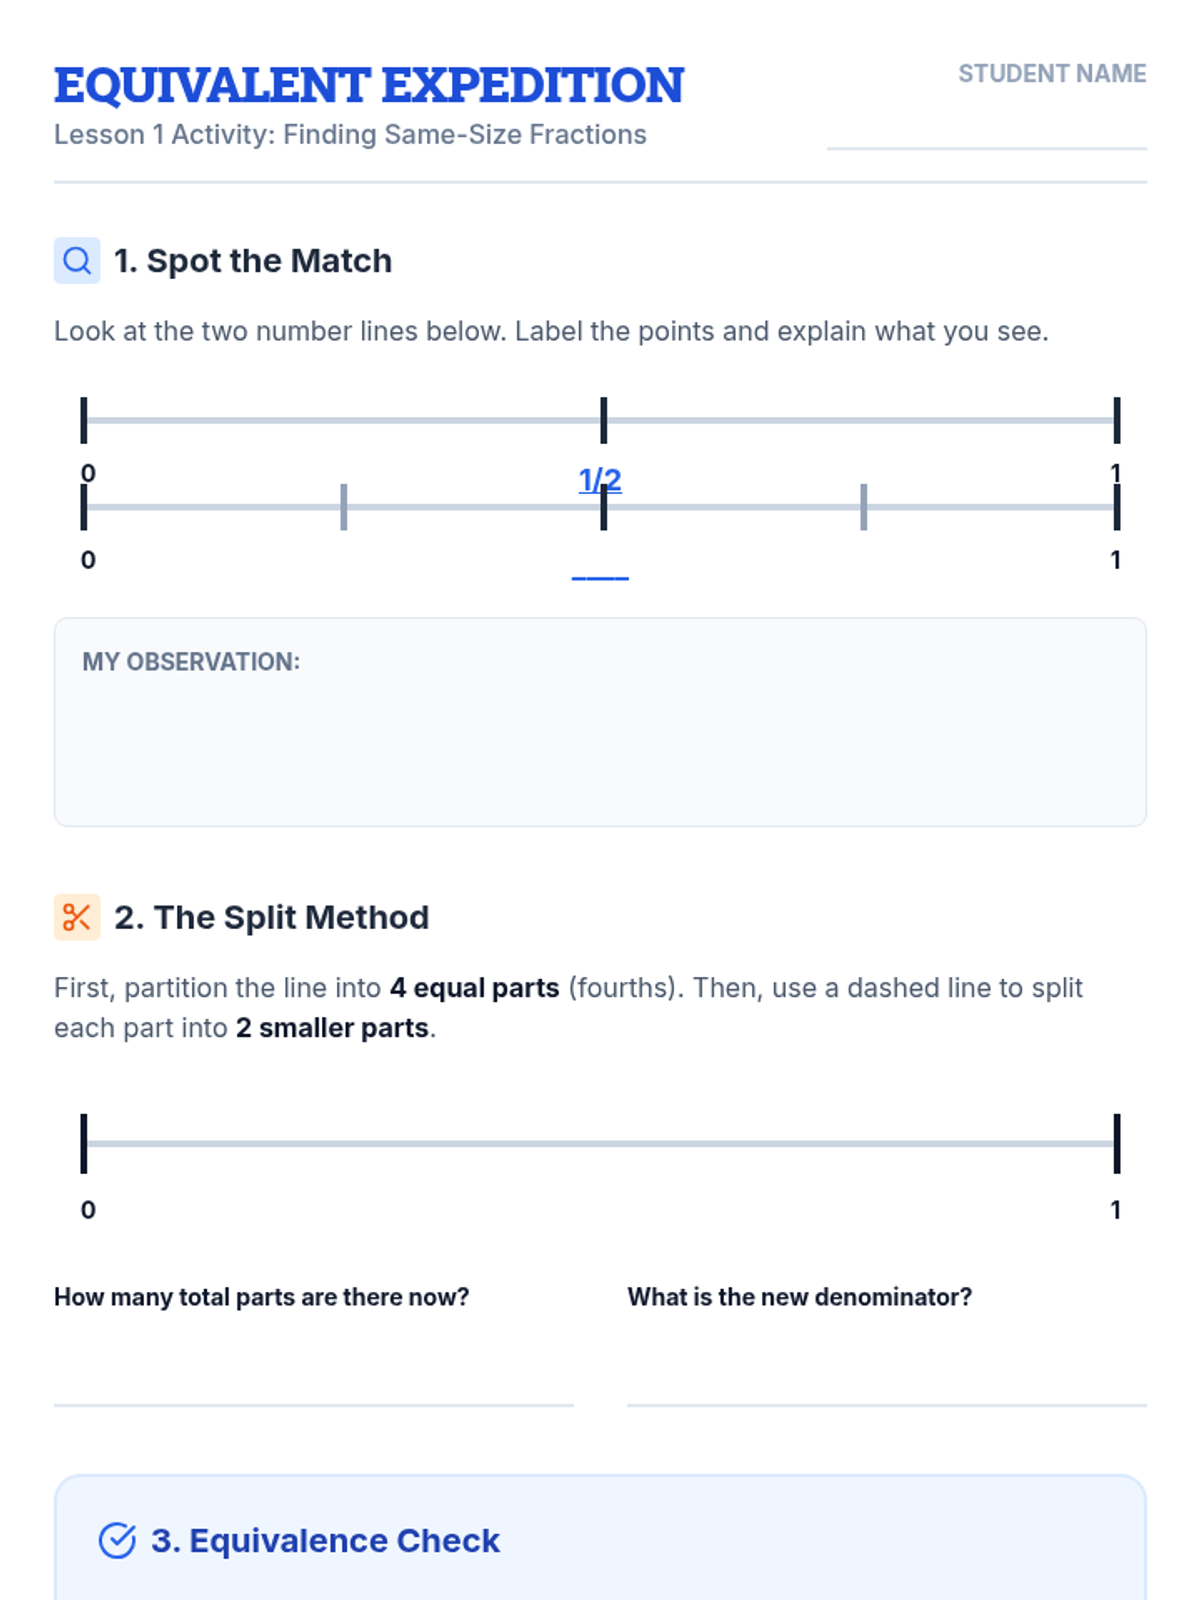Click the 2. The Split Method heading

pos(272,917)
